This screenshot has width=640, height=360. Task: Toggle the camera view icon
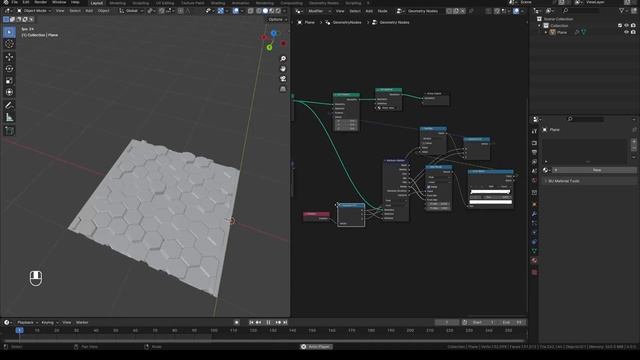283,78
